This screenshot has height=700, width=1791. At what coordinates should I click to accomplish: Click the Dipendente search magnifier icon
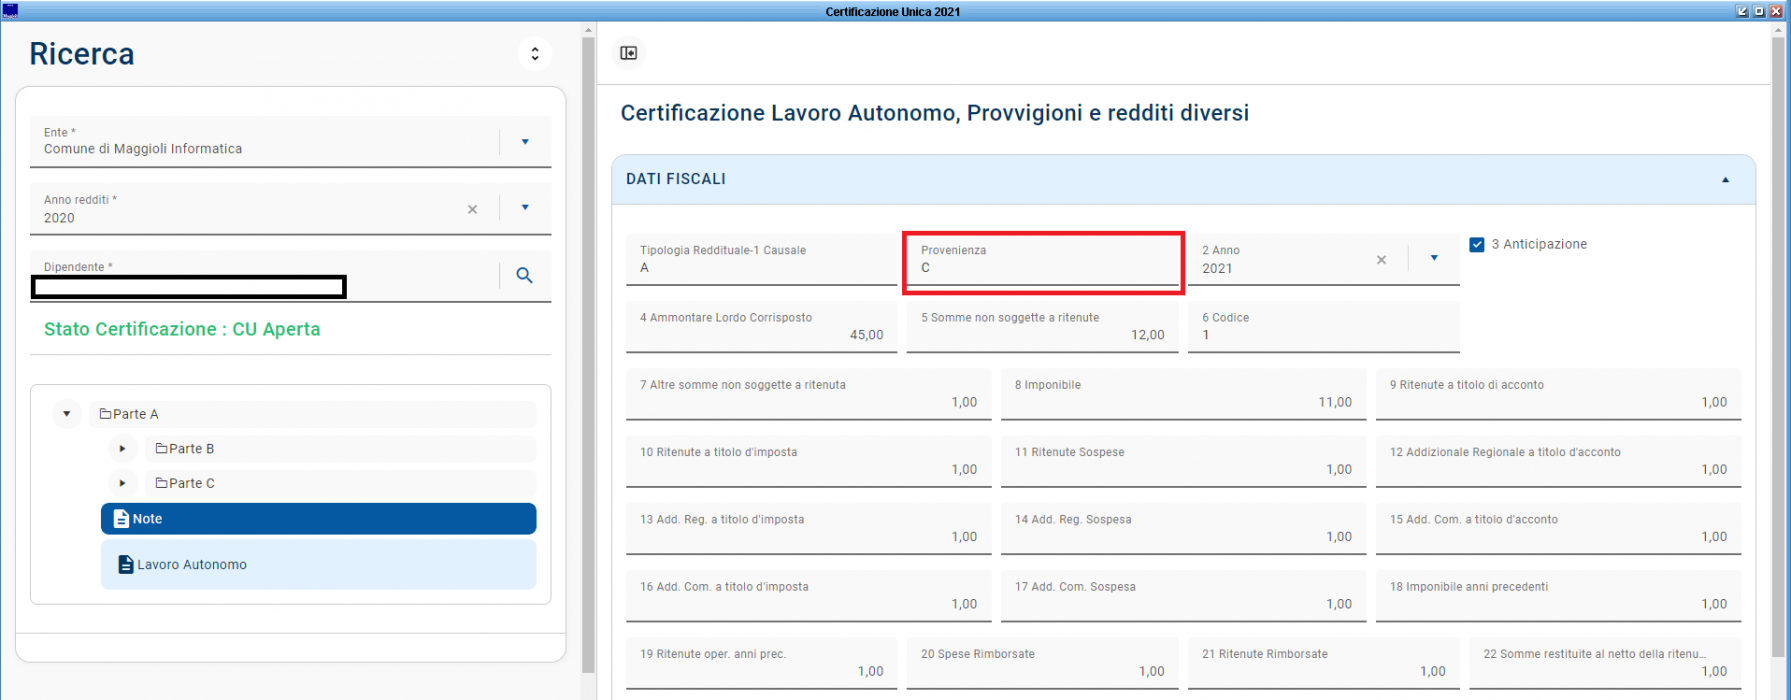pos(524,275)
